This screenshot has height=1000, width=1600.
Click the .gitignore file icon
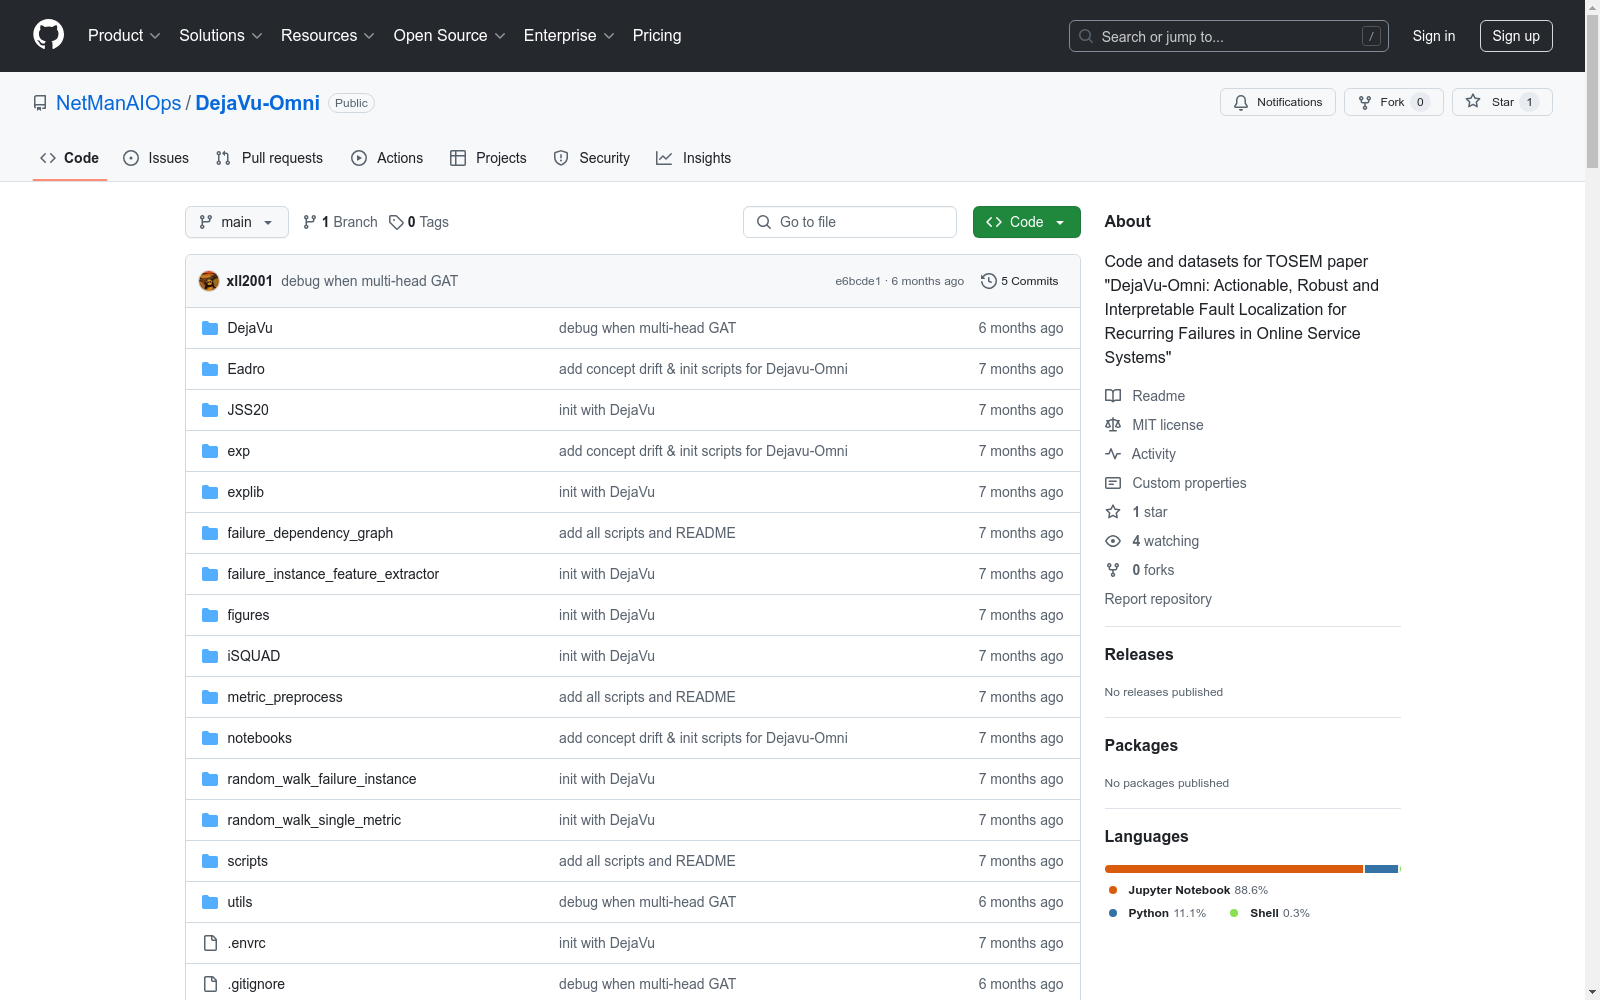pos(210,984)
